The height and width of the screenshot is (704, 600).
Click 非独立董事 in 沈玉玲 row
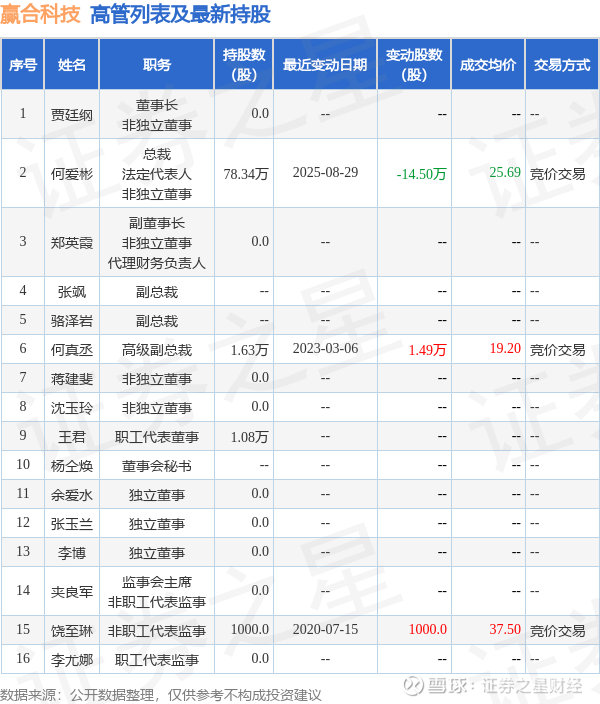point(156,408)
